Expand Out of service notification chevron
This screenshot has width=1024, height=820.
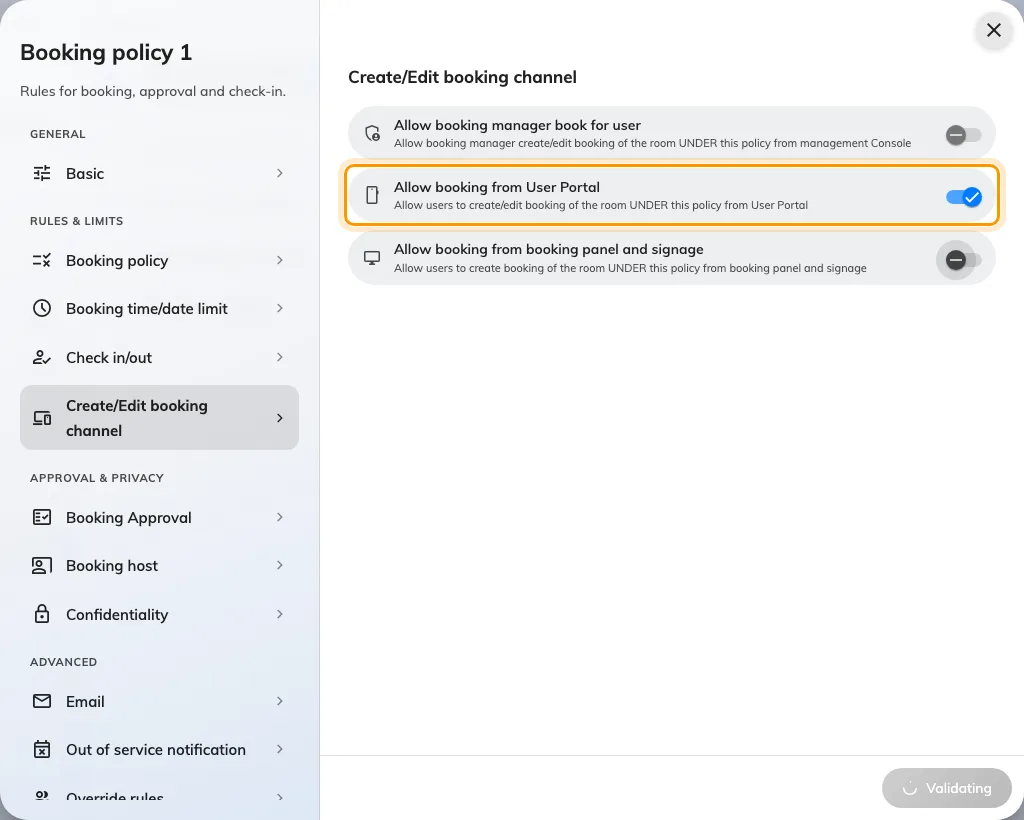pos(280,749)
